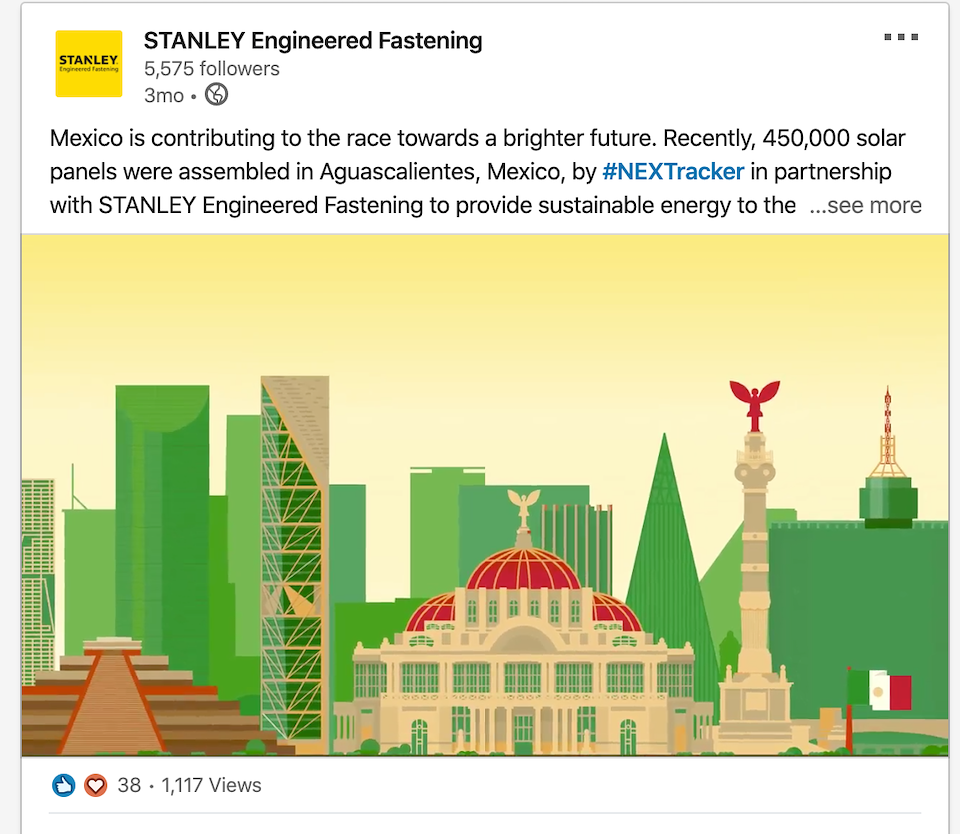
Task: Click the 5,575 followers text
Action: 211,69
